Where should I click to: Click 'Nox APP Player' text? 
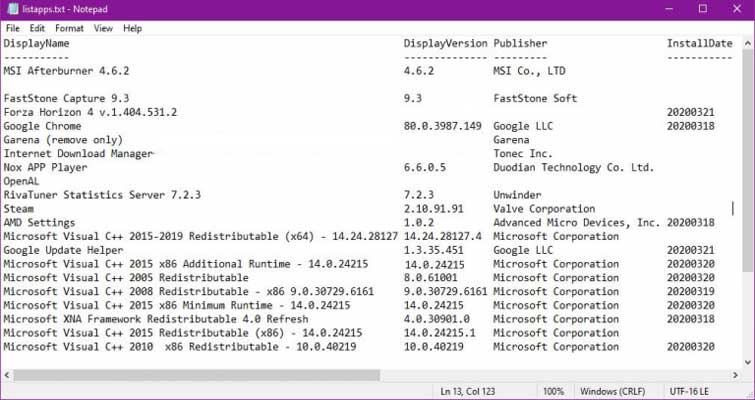(45, 168)
